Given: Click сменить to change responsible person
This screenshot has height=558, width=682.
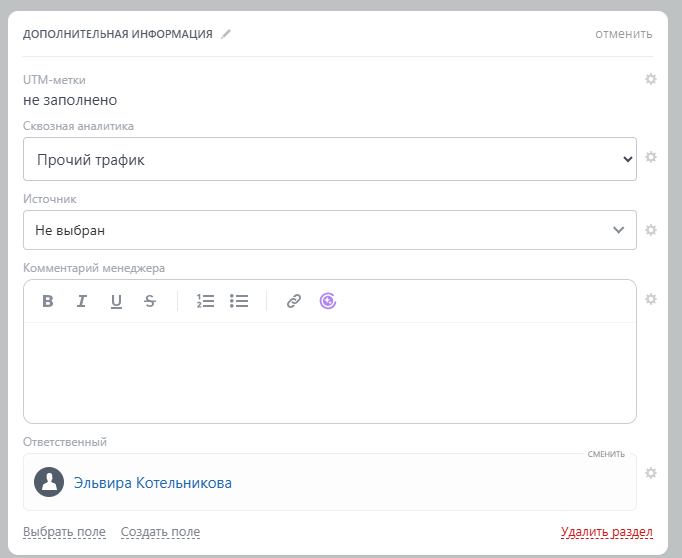Looking at the screenshot, I should (x=606, y=454).
